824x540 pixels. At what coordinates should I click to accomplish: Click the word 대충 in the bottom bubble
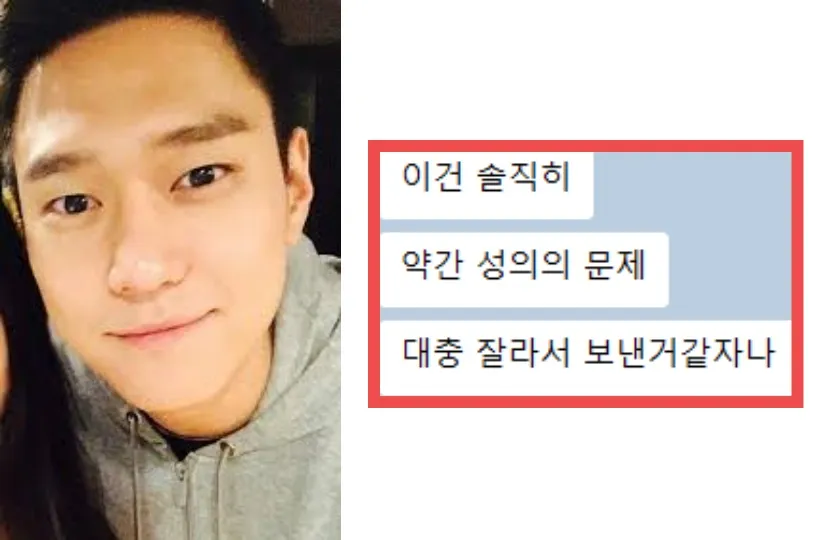[x=431, y=353]
